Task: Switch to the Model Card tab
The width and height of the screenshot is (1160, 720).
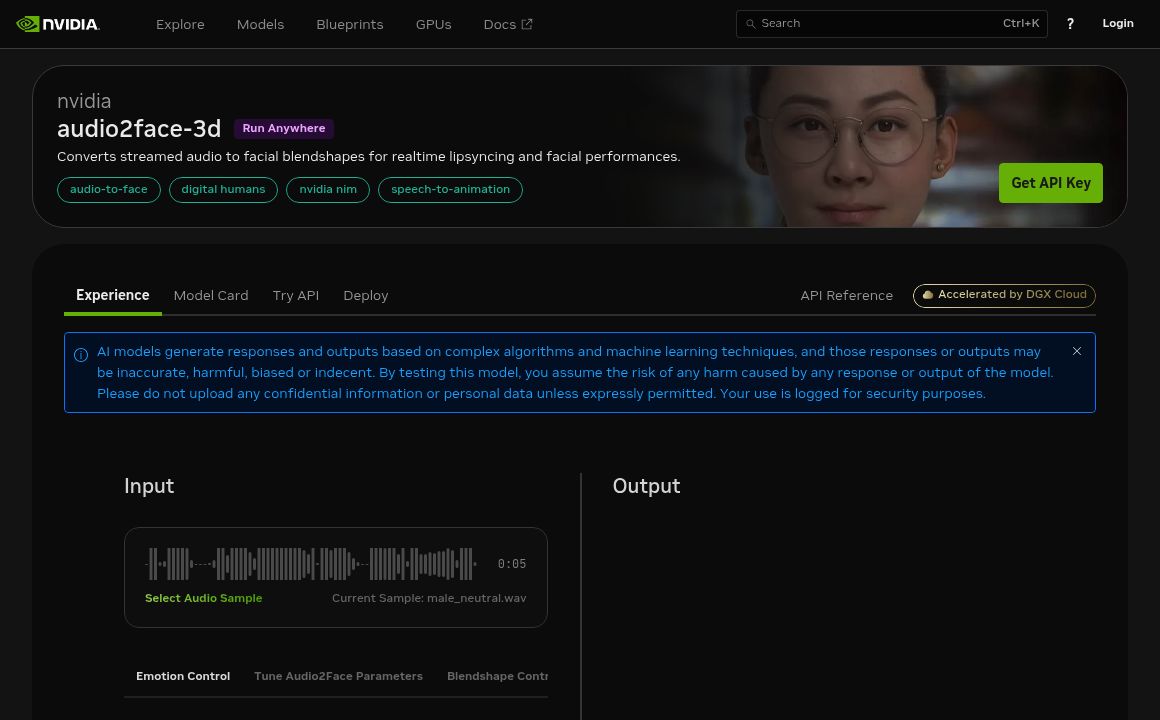Action: 210,295
